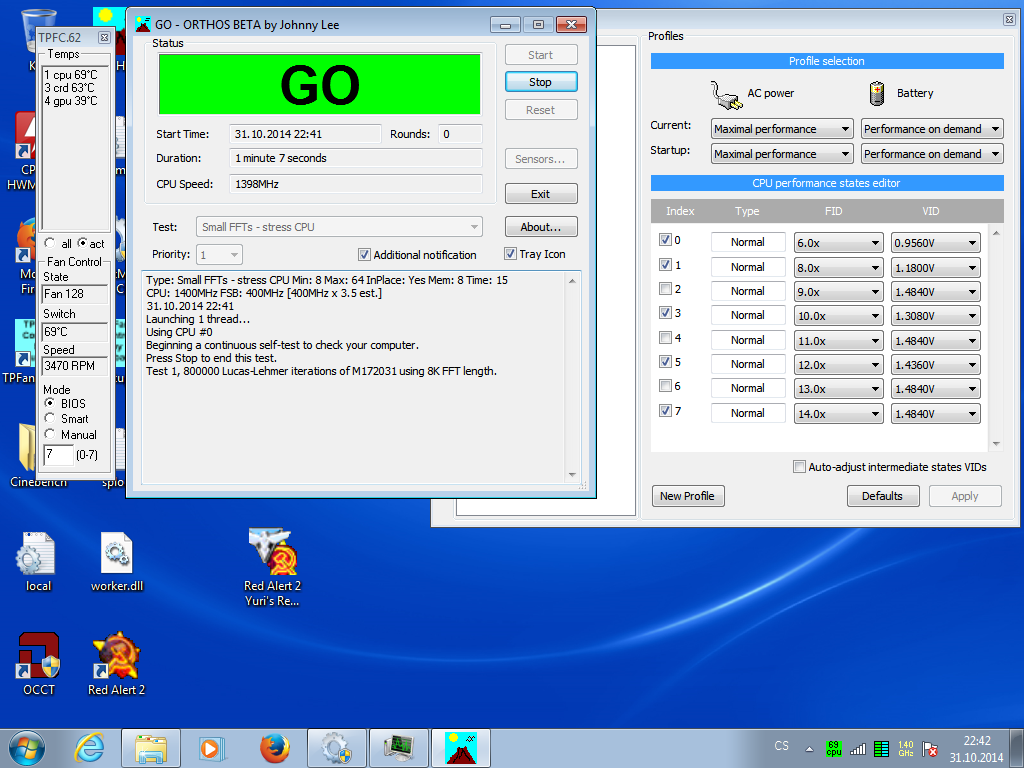Expand the Current AC power profile dropdown
The image size is (1024, 768).
coord(782,129)
